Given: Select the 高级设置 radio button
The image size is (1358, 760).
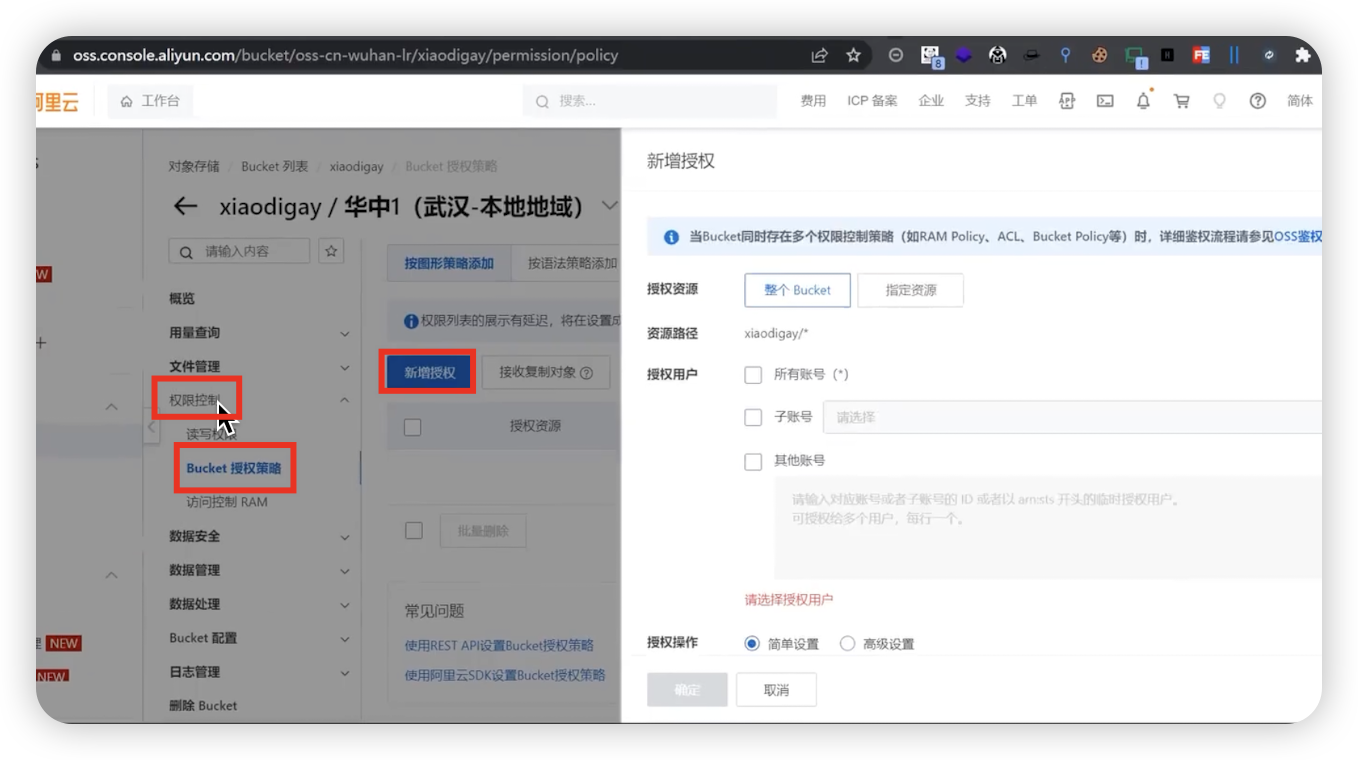Looking at the screenshot, I should pos(847,644).
